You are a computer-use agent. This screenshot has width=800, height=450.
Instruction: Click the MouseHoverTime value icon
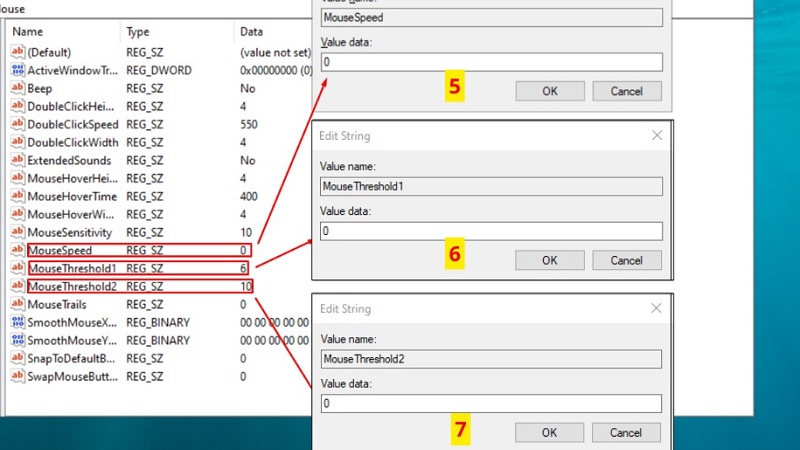(x=17, y=196)
